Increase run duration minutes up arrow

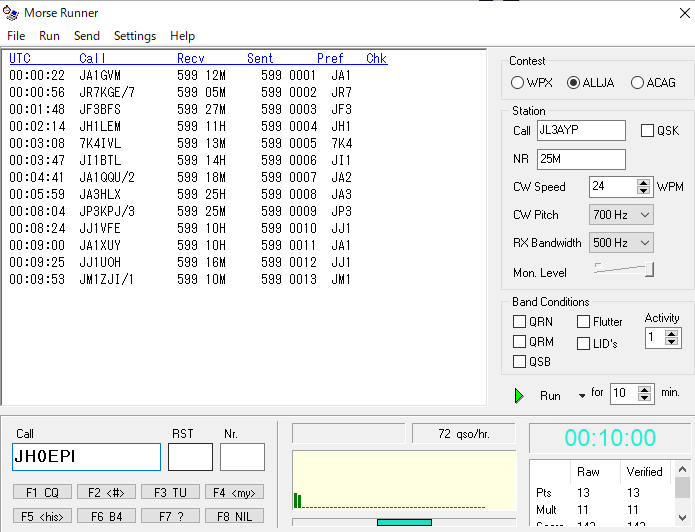point(644,389)
